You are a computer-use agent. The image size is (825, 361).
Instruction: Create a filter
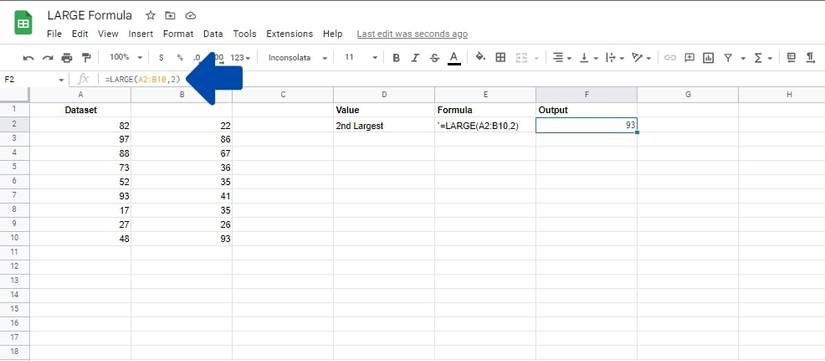(x=728, y=58)
